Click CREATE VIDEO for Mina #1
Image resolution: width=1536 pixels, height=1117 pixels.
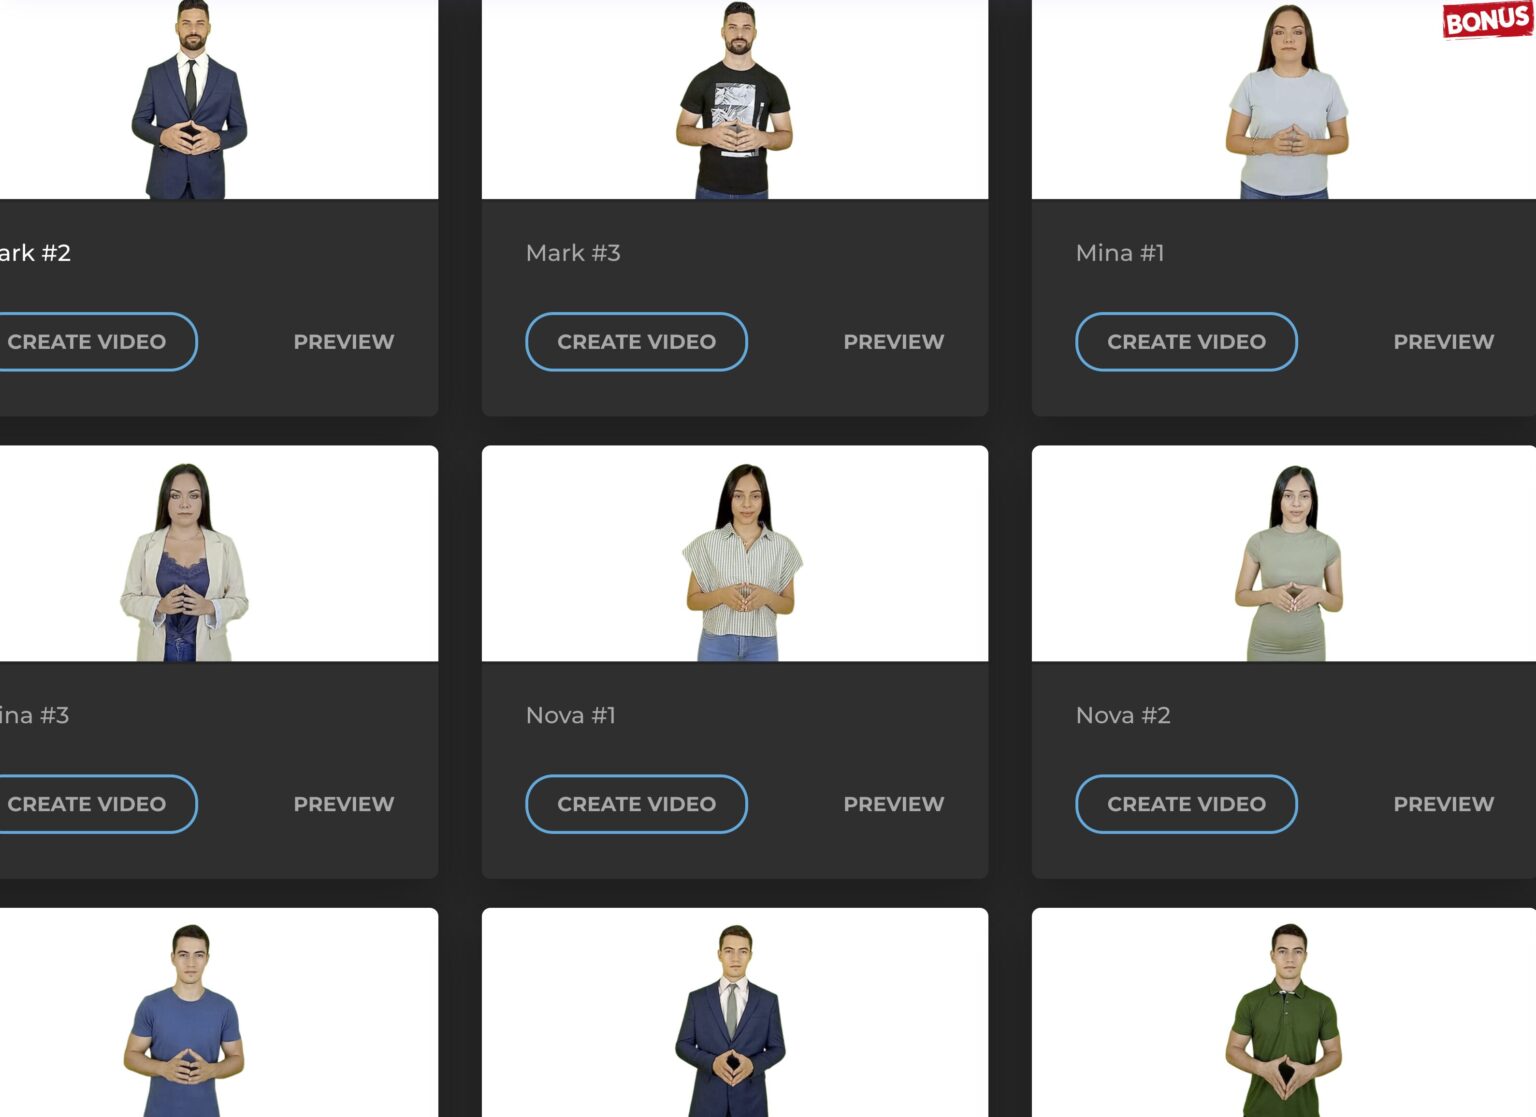pos(1186,341)
